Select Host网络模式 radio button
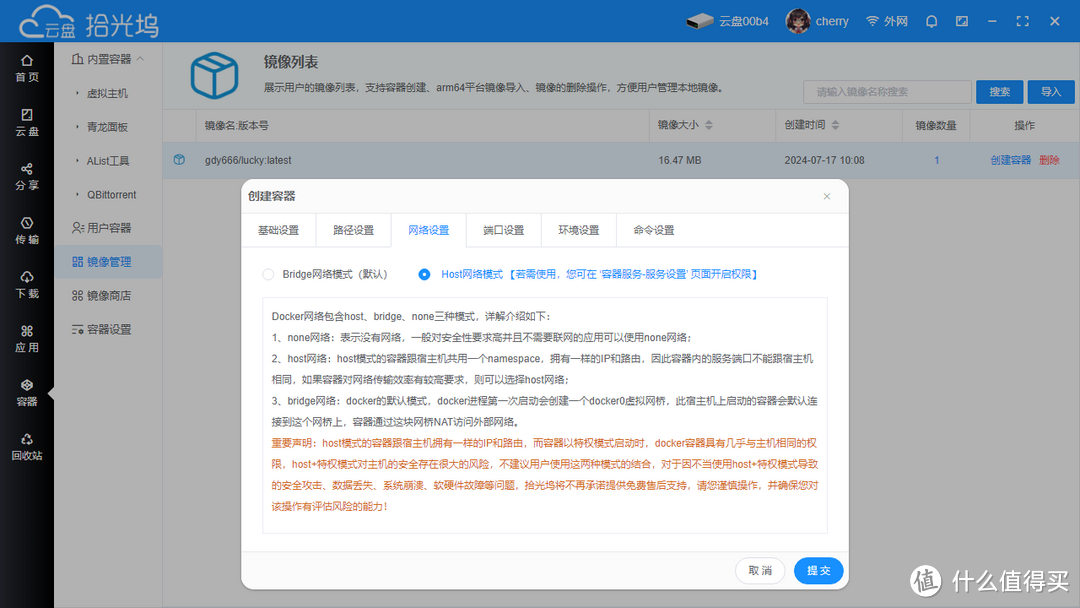This screenshot has height=608, width=1080. coord(424,273)
